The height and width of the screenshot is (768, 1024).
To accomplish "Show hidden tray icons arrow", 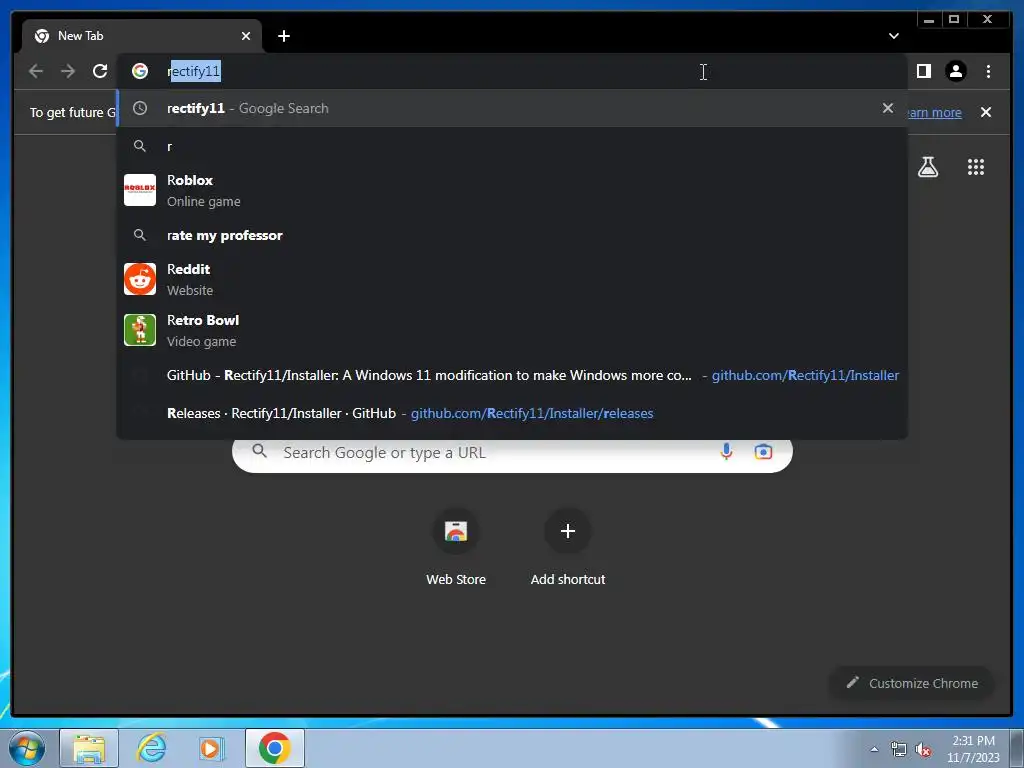I will [874, 749].
